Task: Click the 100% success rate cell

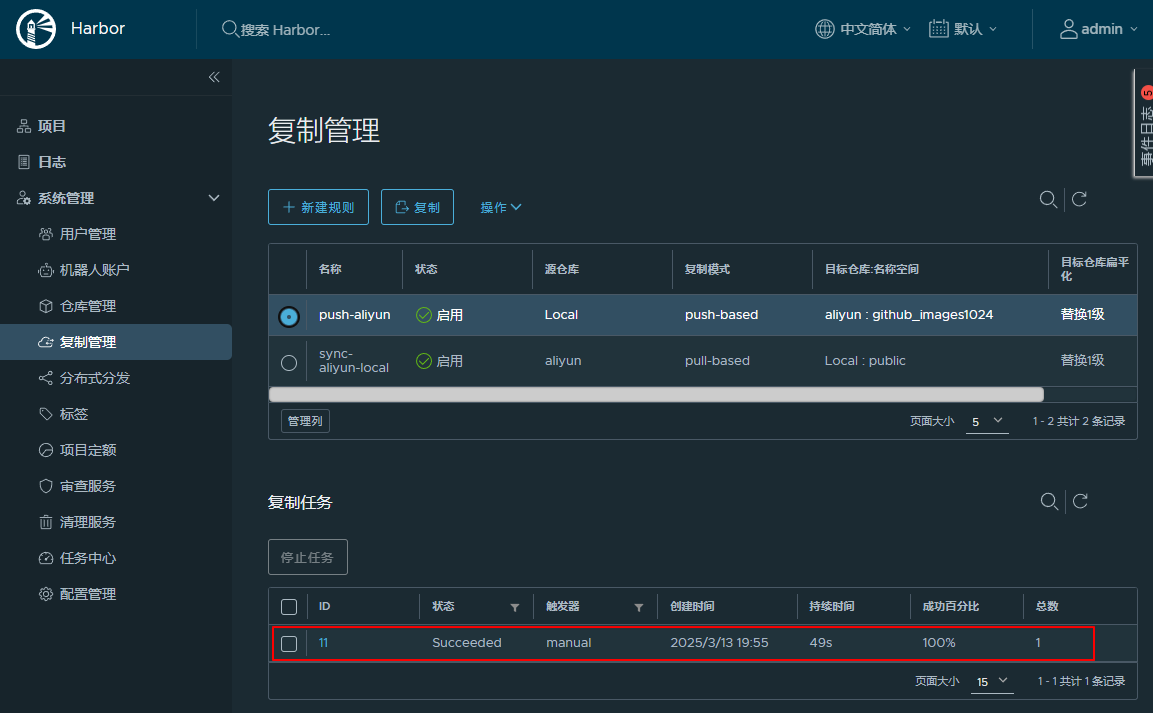Action: (939, 643)
